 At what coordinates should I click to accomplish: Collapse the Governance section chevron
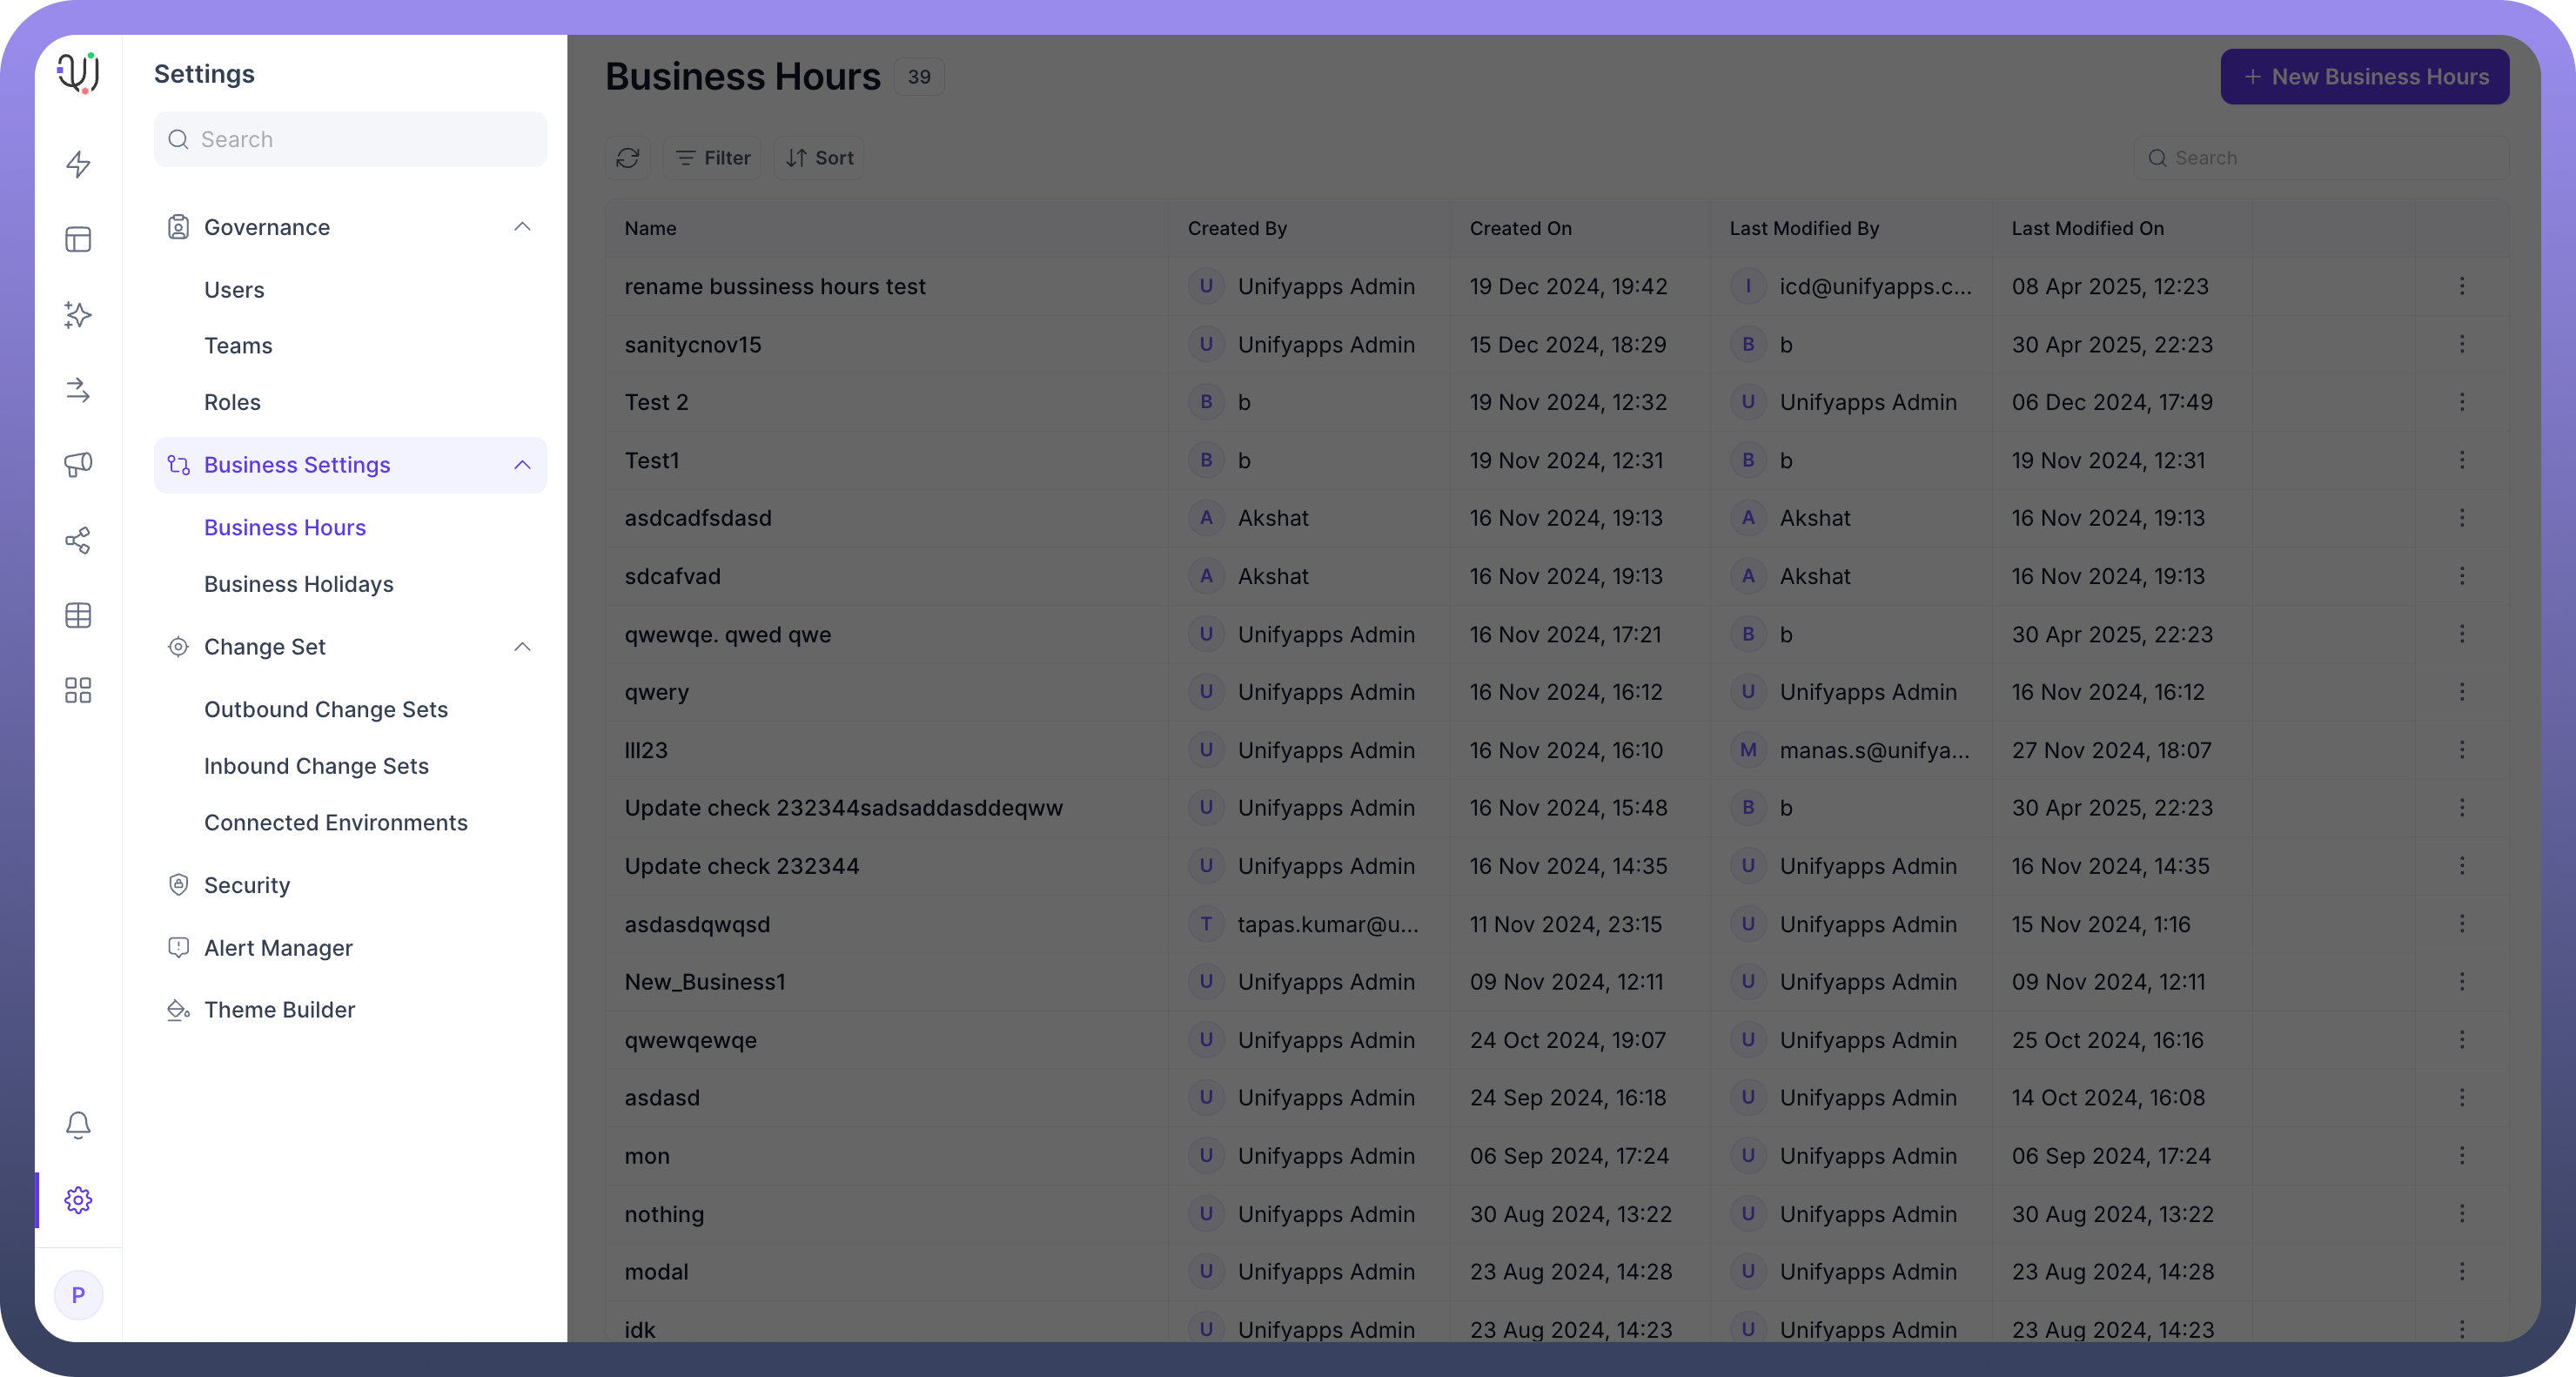pyautogui.click(x=522, y=227)
